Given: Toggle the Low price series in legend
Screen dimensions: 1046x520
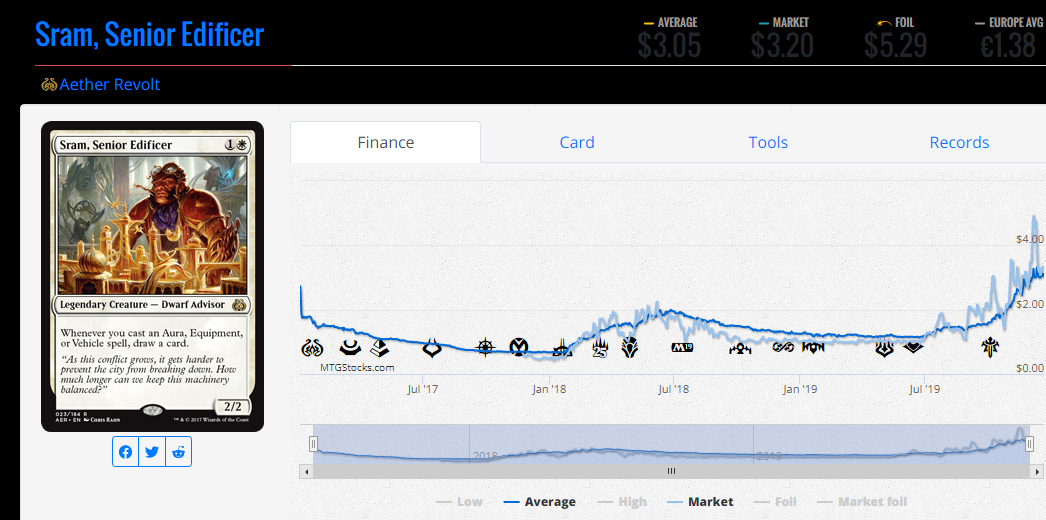Looking at the screenshot, I should (460, 501).
